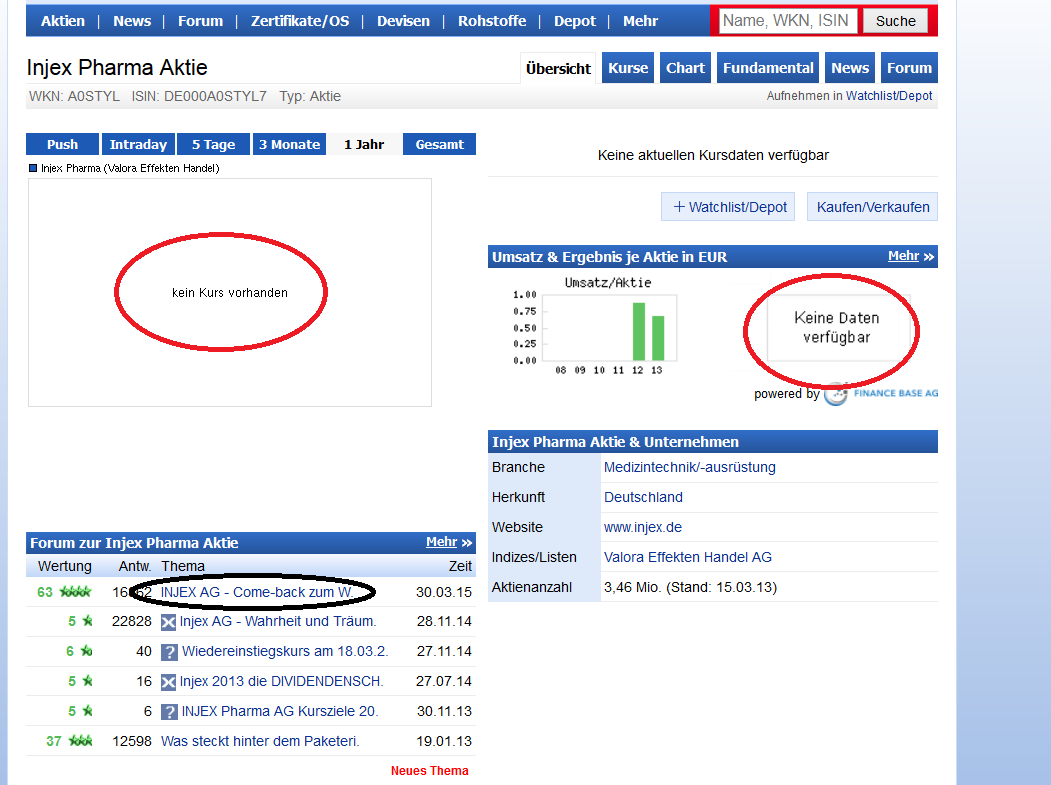Open the Depot menu item
Image resolution: width=1051 pixels, height=785 pixels.
[x=574, y=21]
